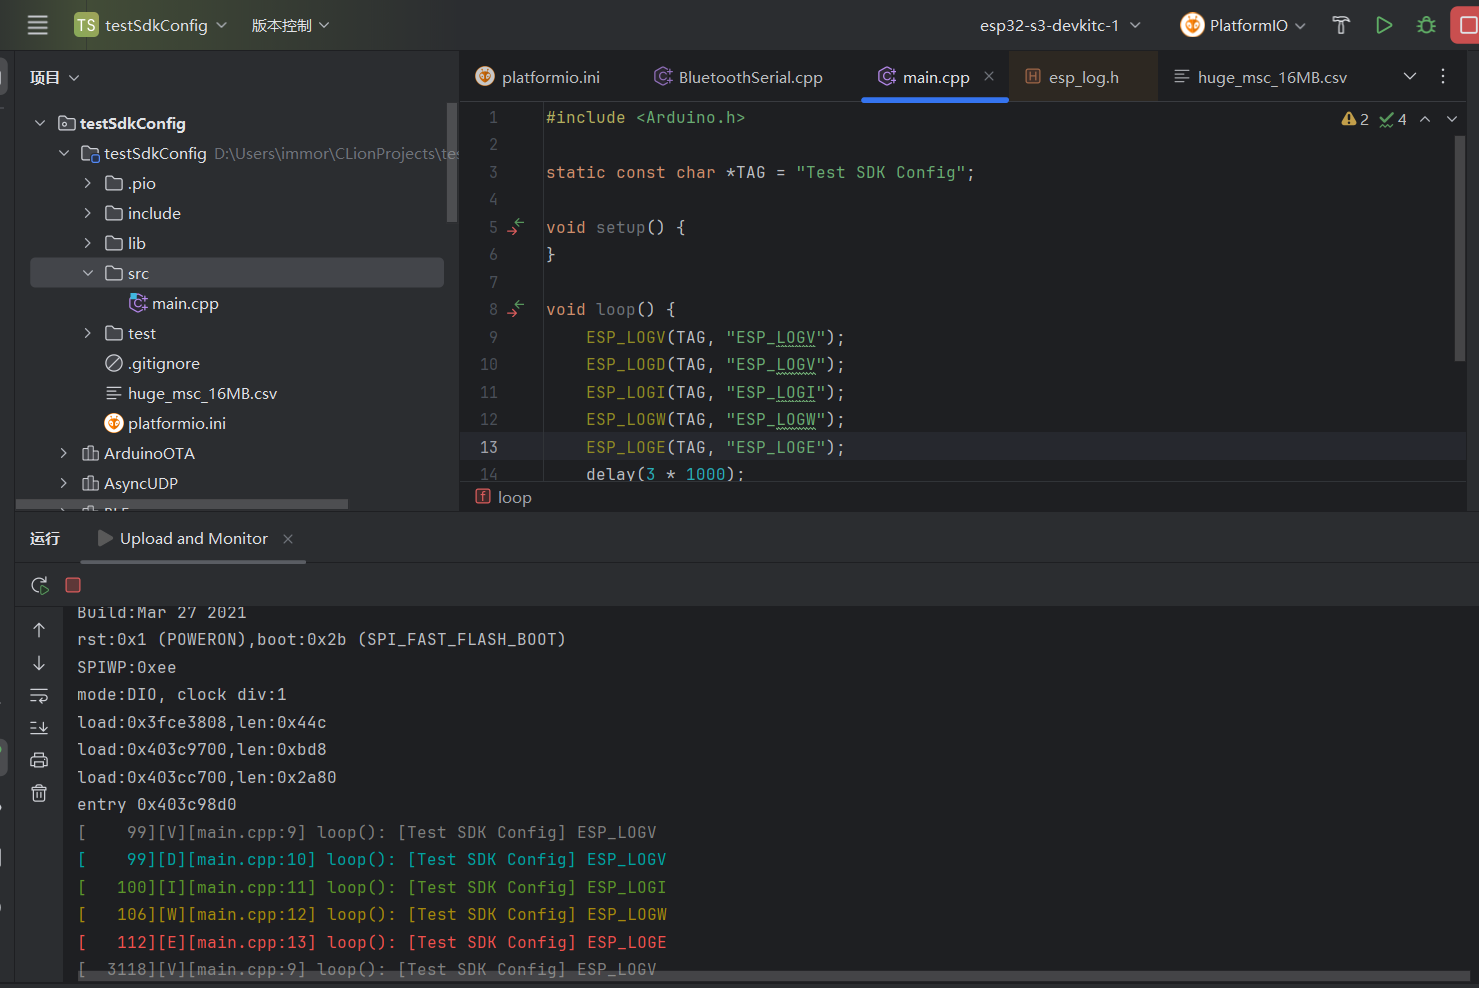Open editor tab options kebab menu

[x=1443, y=76]
